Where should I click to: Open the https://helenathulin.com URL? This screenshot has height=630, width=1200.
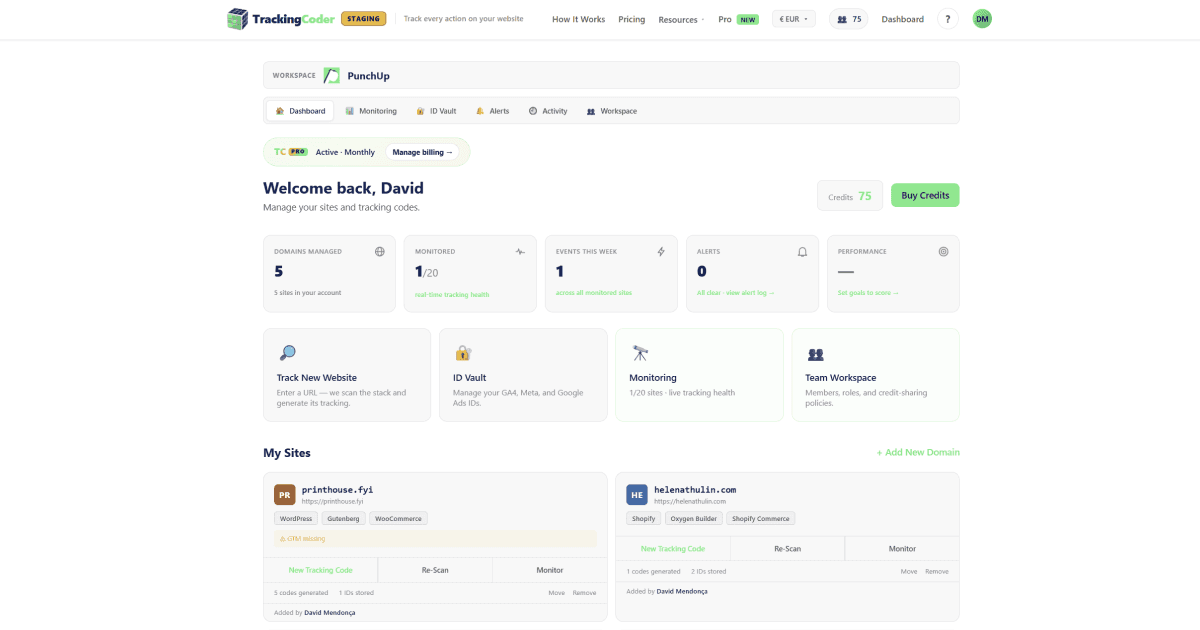point(690,501)
